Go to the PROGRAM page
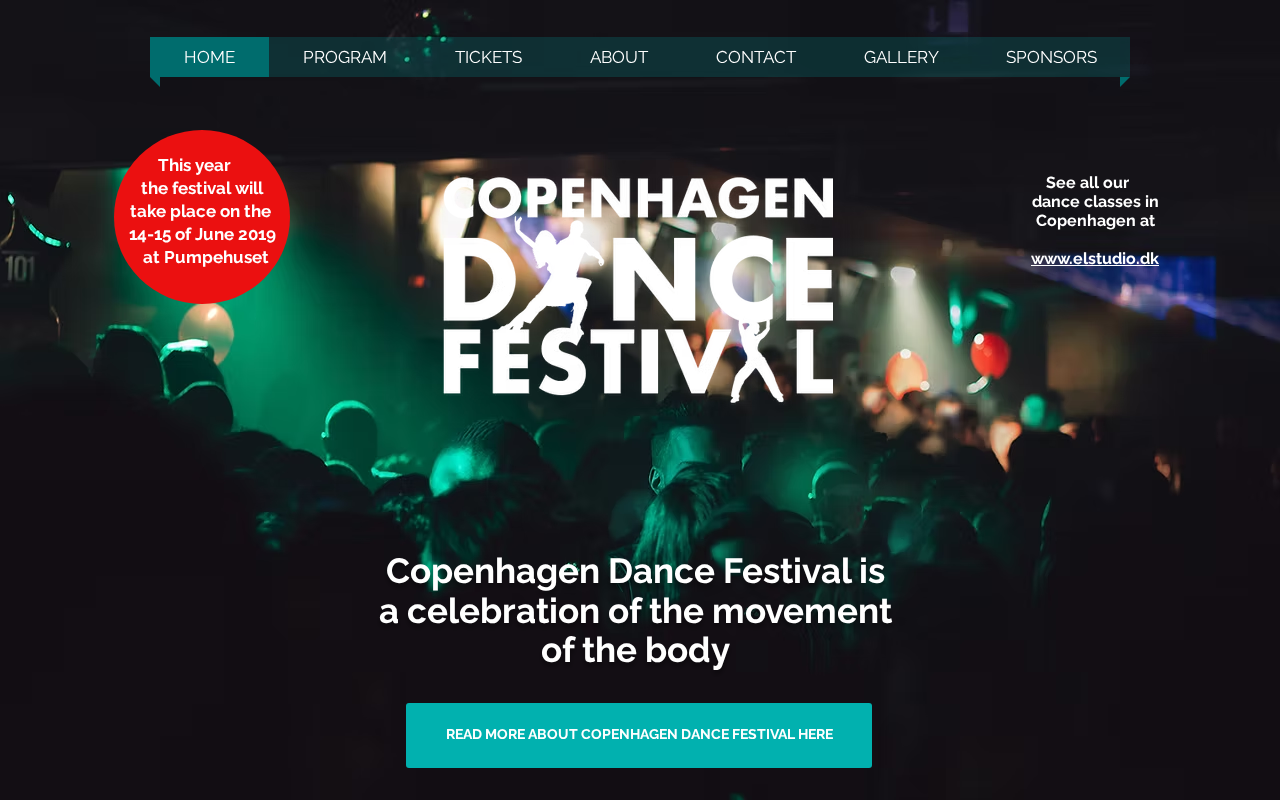 pos(345,57)
